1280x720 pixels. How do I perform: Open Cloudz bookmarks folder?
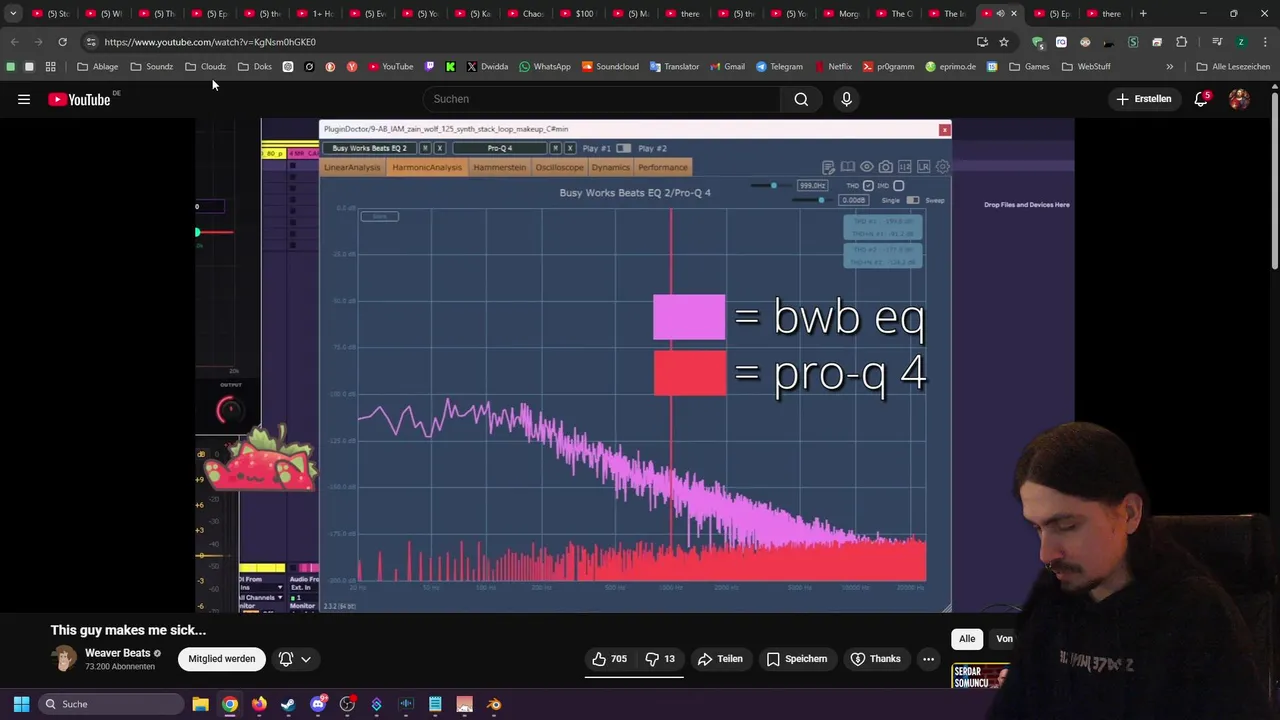coord(205,67)
